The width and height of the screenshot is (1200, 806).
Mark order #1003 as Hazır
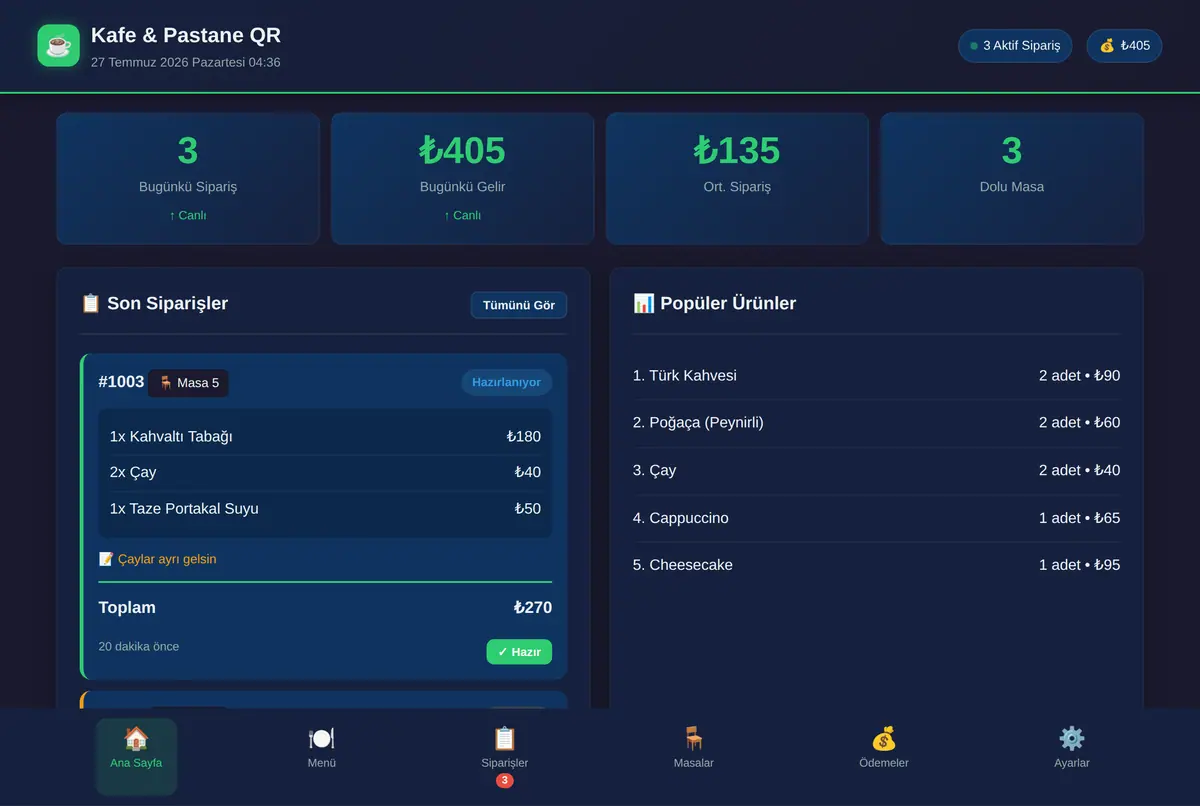click(x=519, y=652)
